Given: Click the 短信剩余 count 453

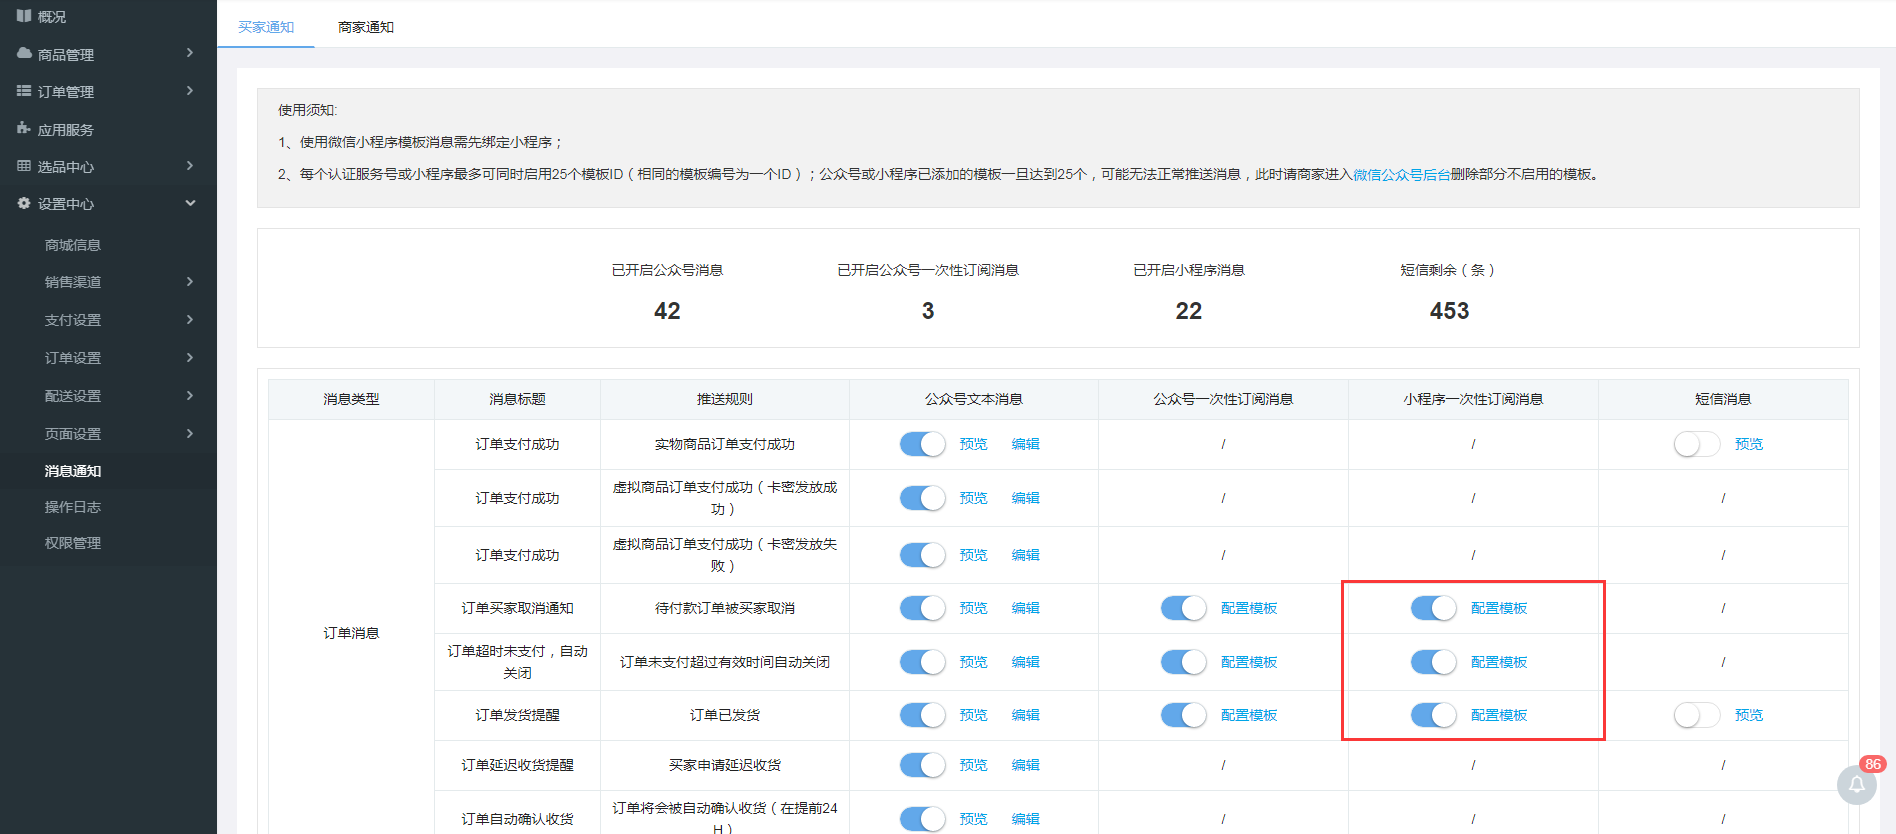Looking at the screenshot, I should click(1449, 311).
